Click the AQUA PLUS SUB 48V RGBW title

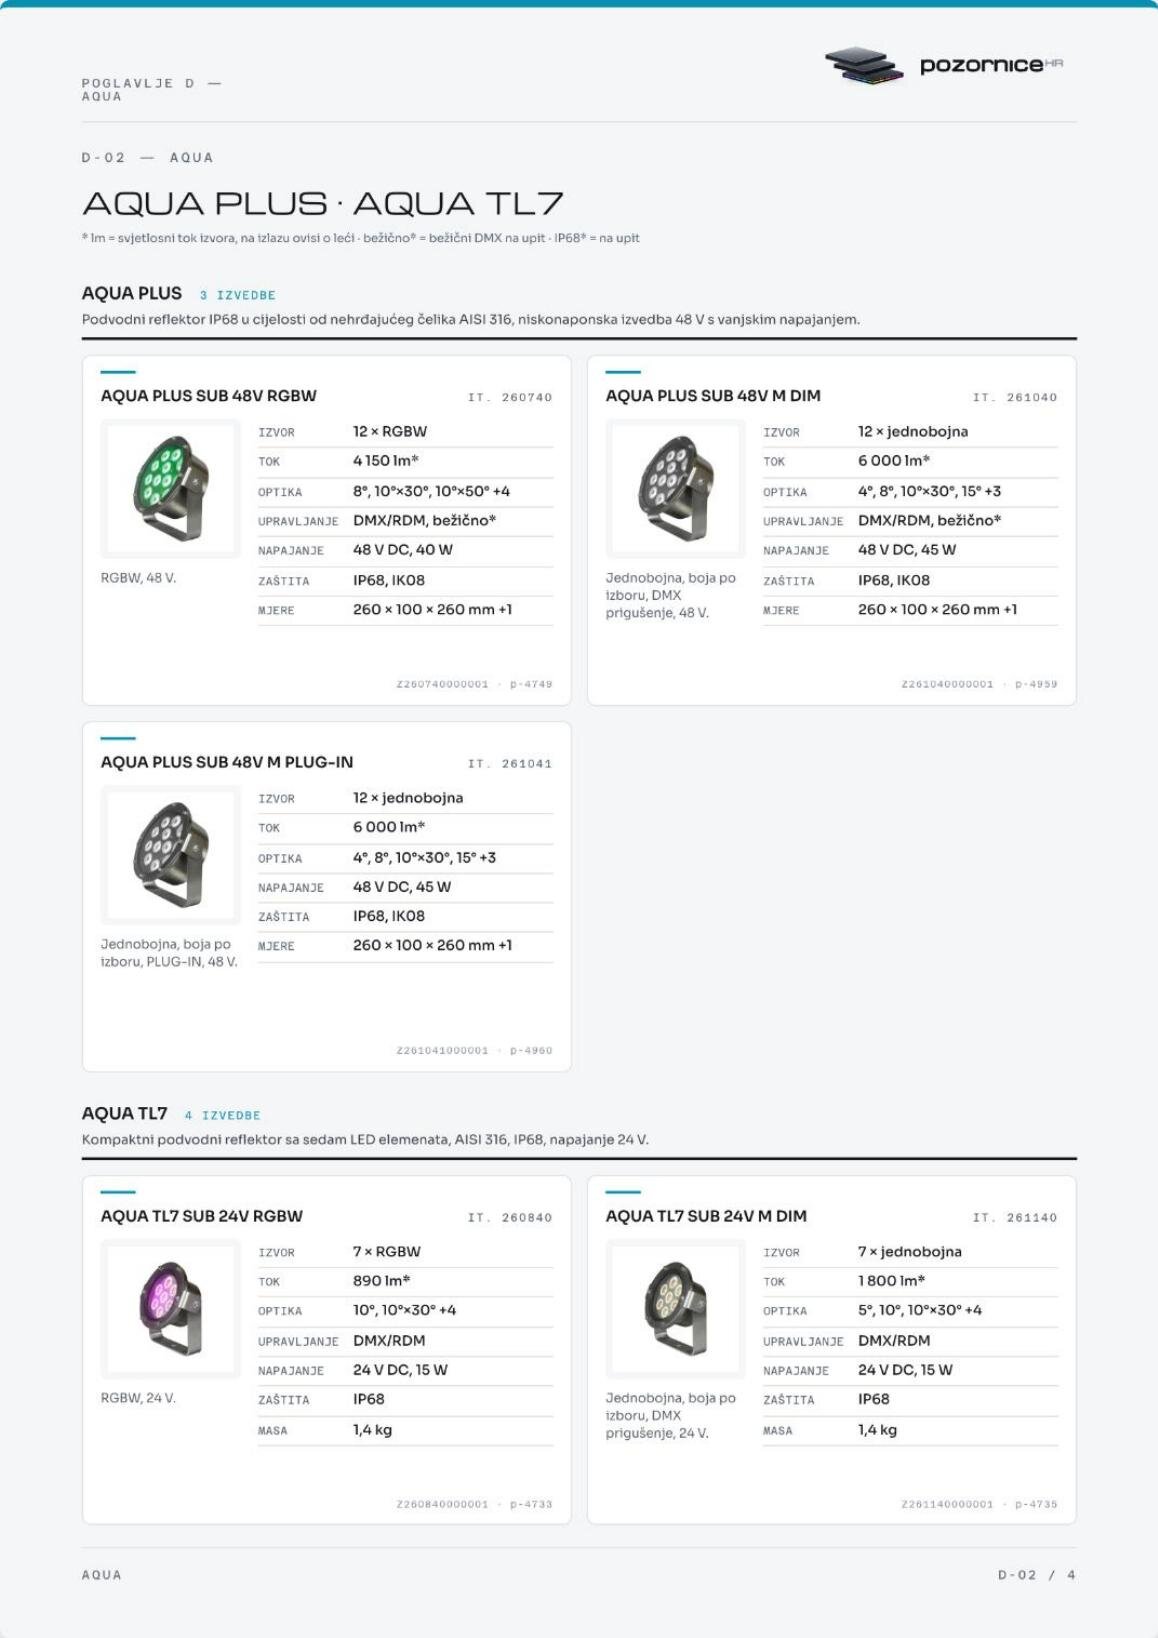pyautogui.click(x=208, y=396)
